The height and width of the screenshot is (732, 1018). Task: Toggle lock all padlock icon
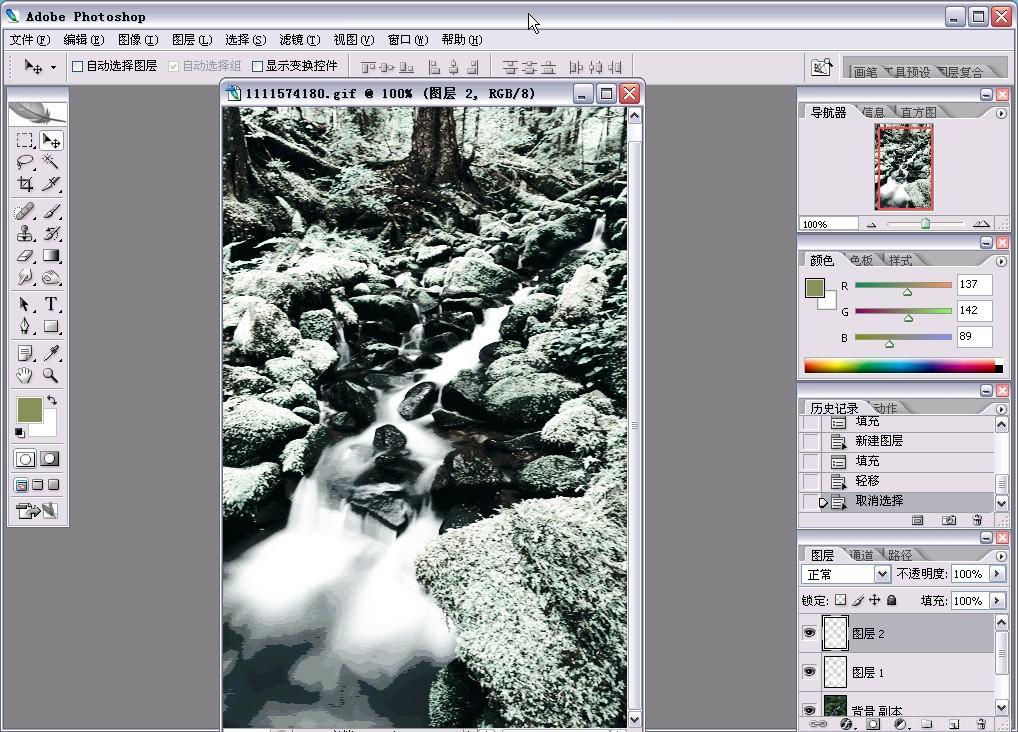coord(892,600)
